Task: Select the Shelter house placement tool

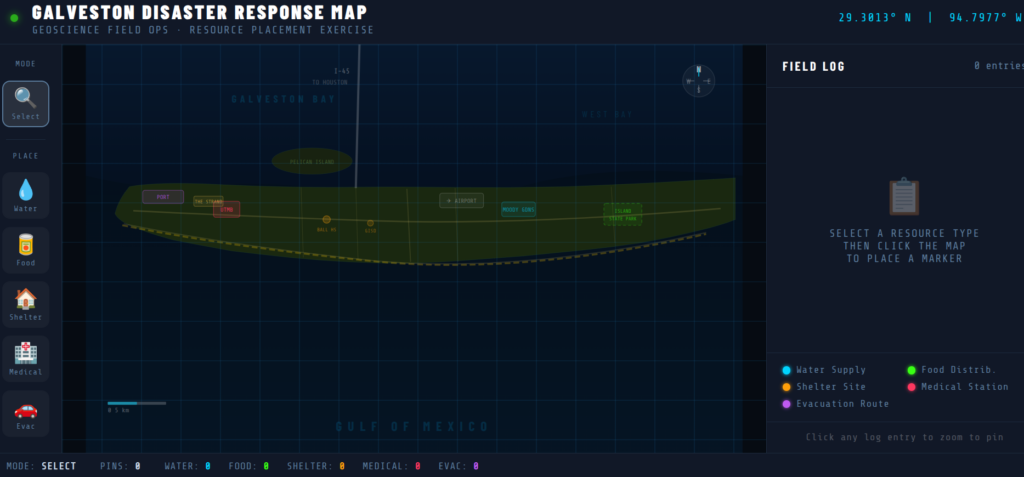Action: (25, 304)
